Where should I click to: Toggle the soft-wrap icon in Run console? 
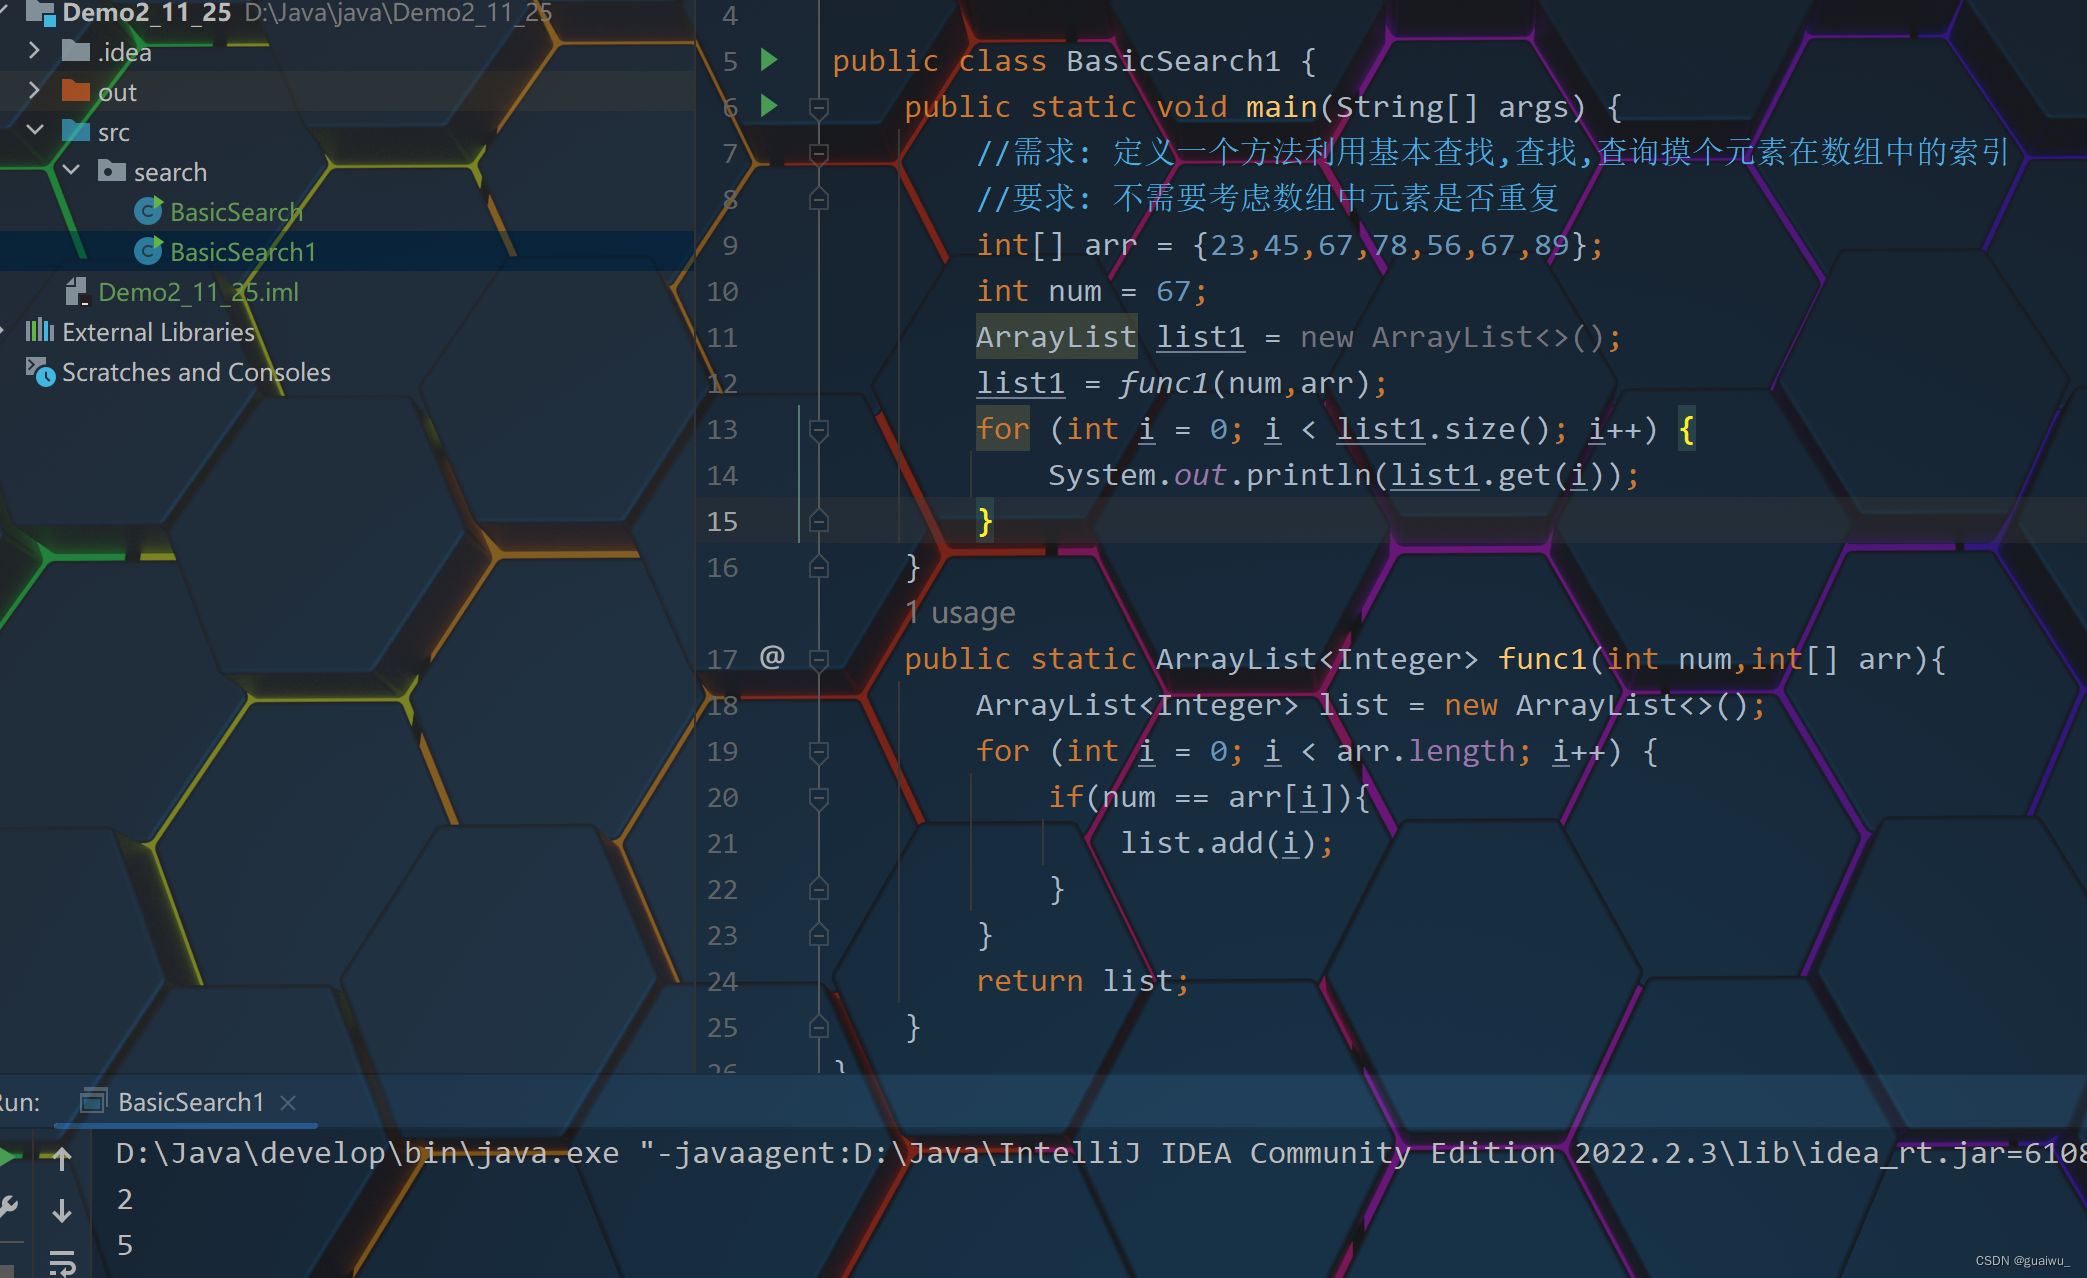[x=62, y=1262]
